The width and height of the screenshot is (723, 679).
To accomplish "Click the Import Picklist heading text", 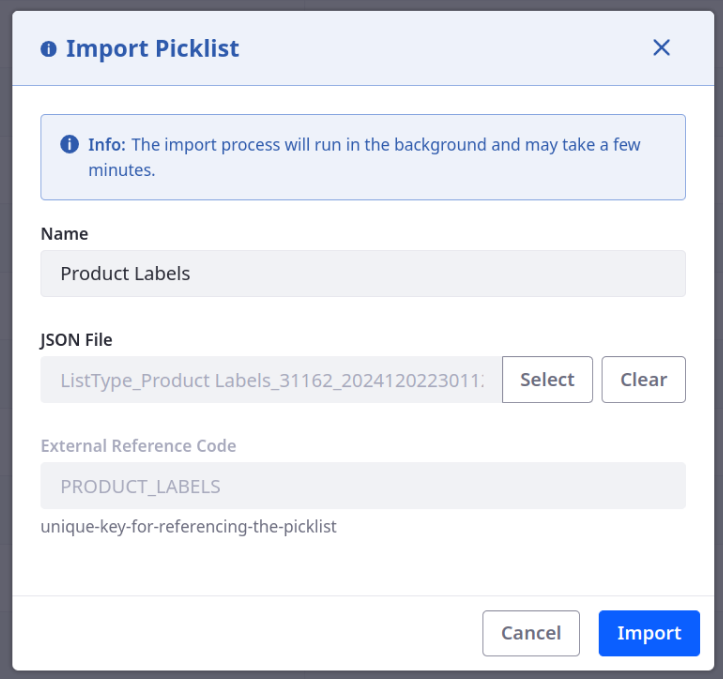I will [153, 49].
